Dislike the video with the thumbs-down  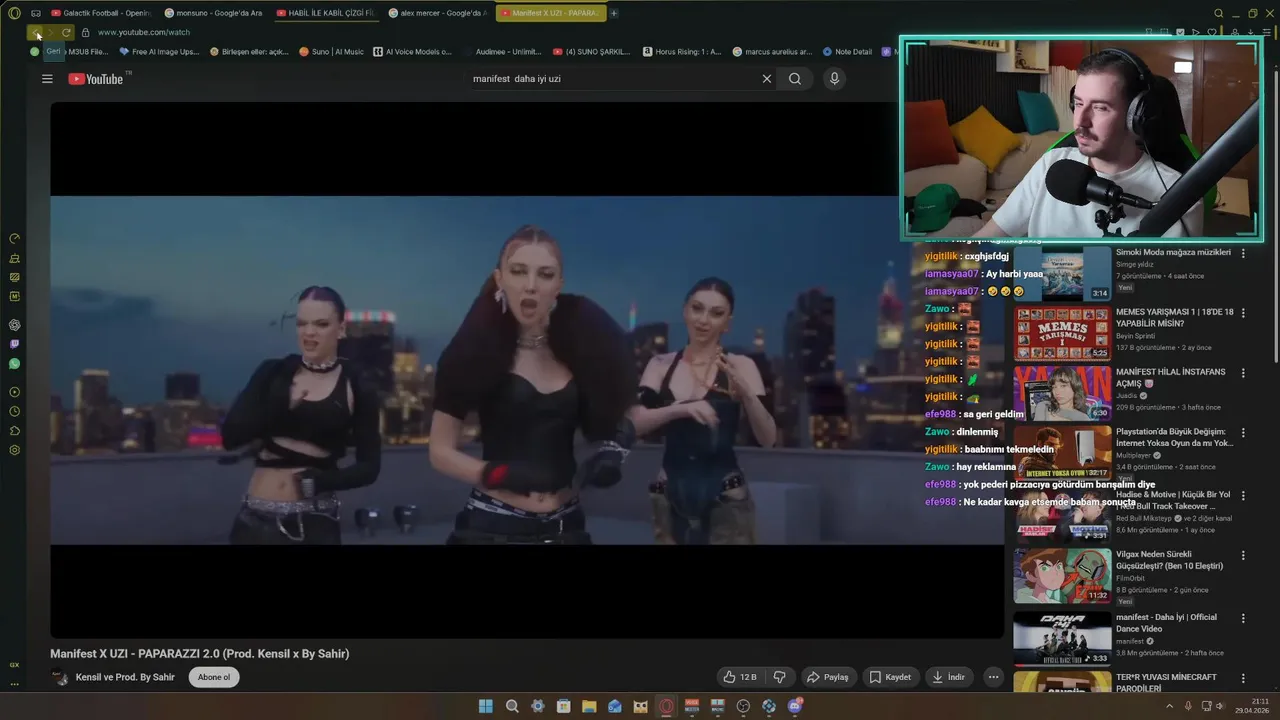[779, 677]
